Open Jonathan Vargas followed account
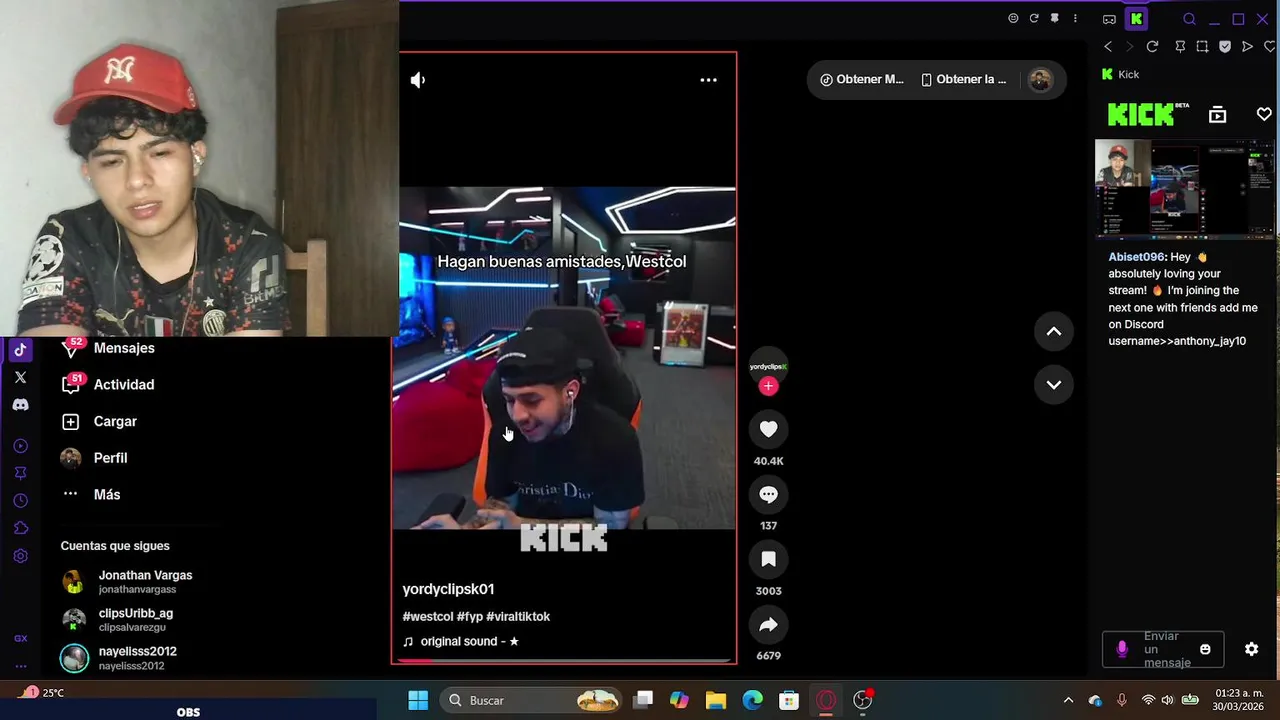The height and width of the screenshot is (720, 1280). point(126,582)
